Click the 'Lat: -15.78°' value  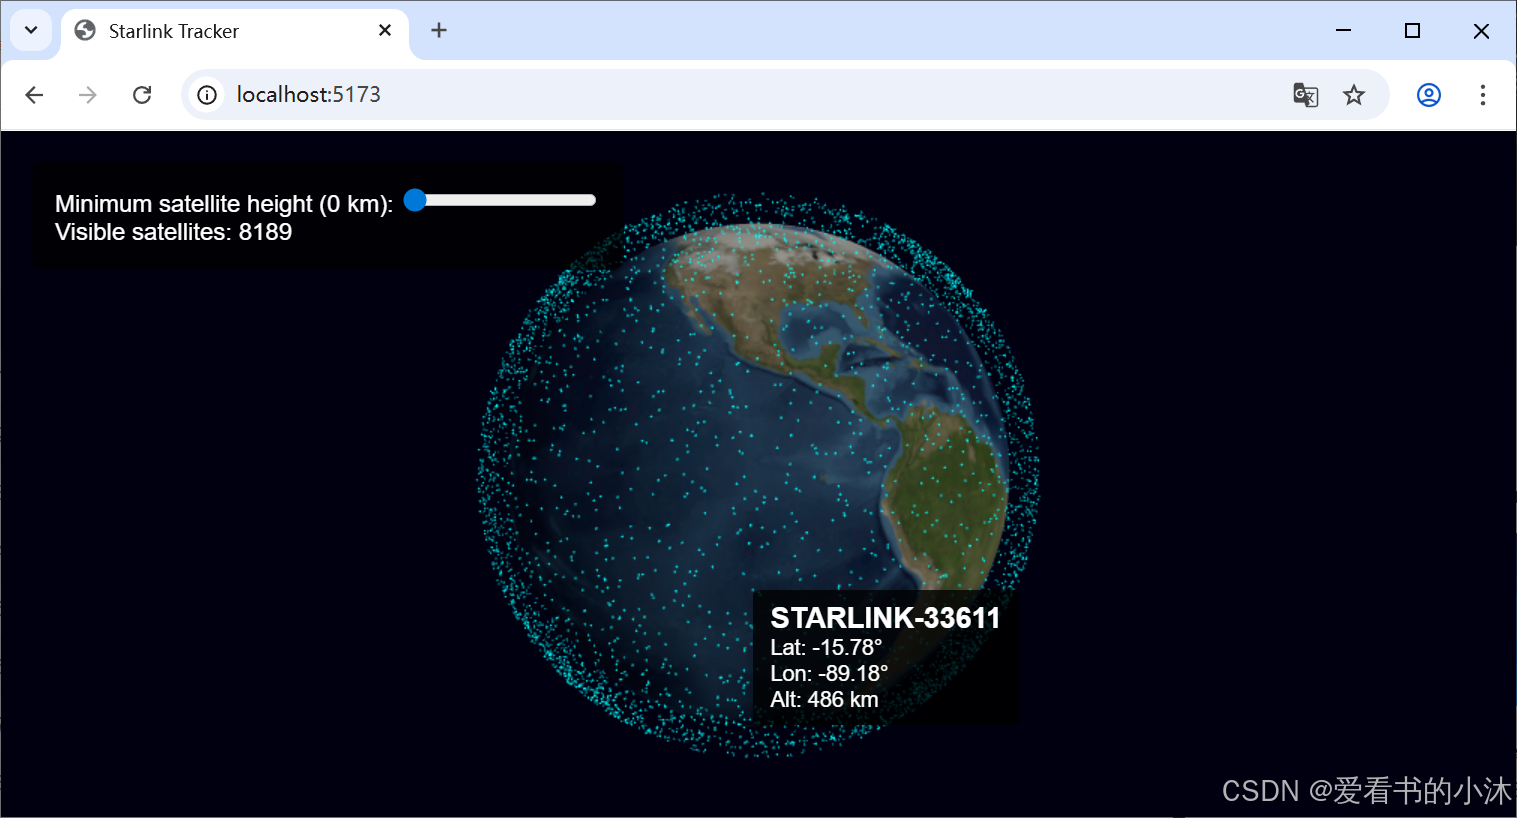click(826, 648)
